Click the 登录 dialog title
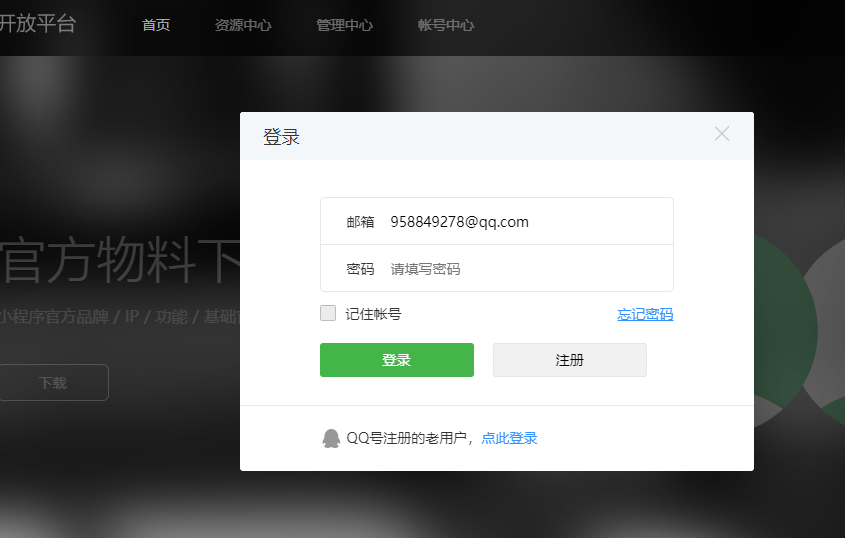 click(x=281, y=137)
